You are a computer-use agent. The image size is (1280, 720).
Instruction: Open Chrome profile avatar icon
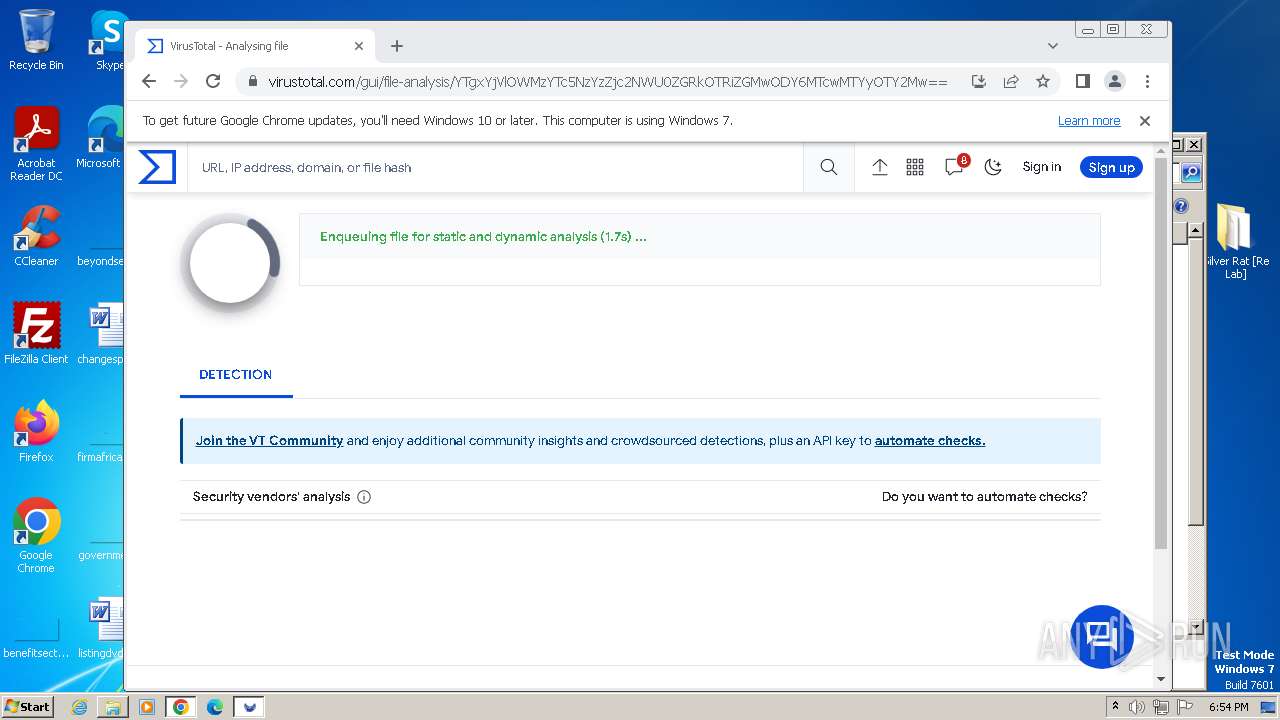click(1114, 81)
